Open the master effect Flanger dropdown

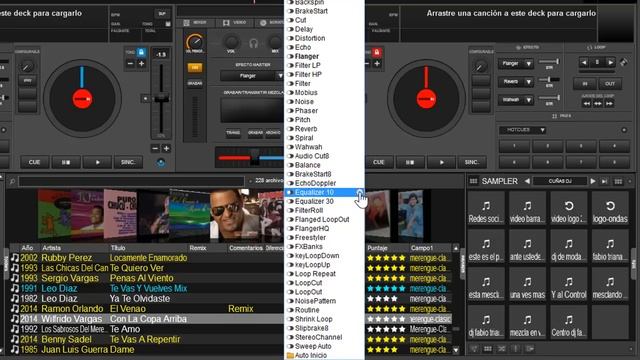(x=252, y=76)
